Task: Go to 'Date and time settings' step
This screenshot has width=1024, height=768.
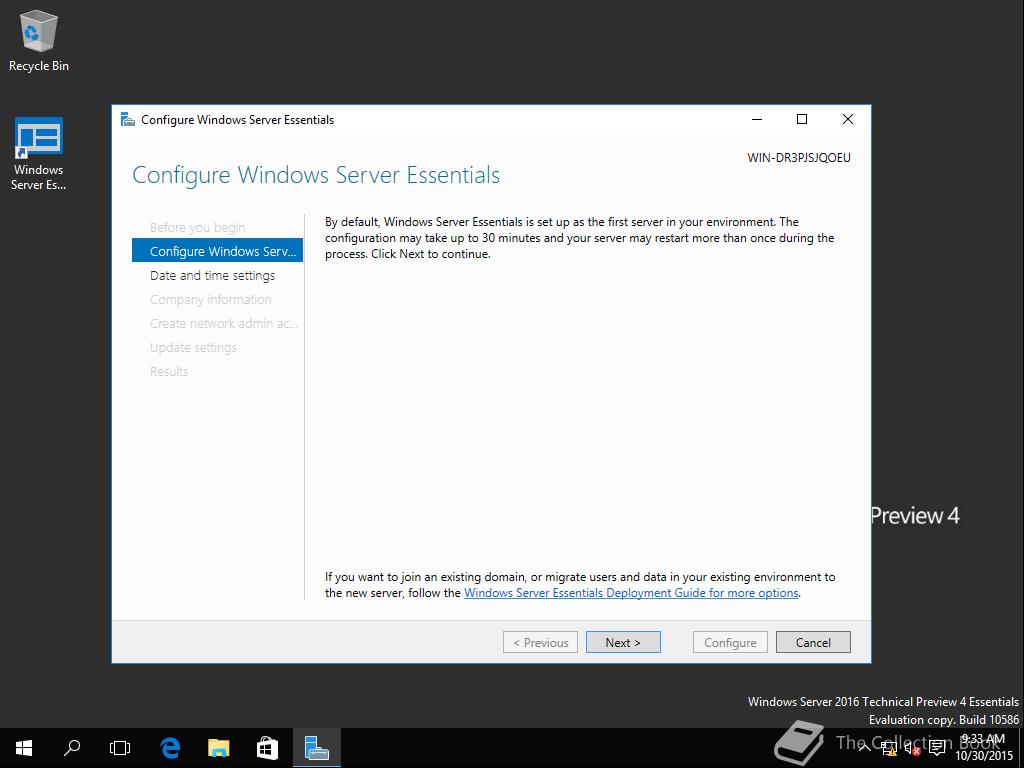Action: pos(212,276)
